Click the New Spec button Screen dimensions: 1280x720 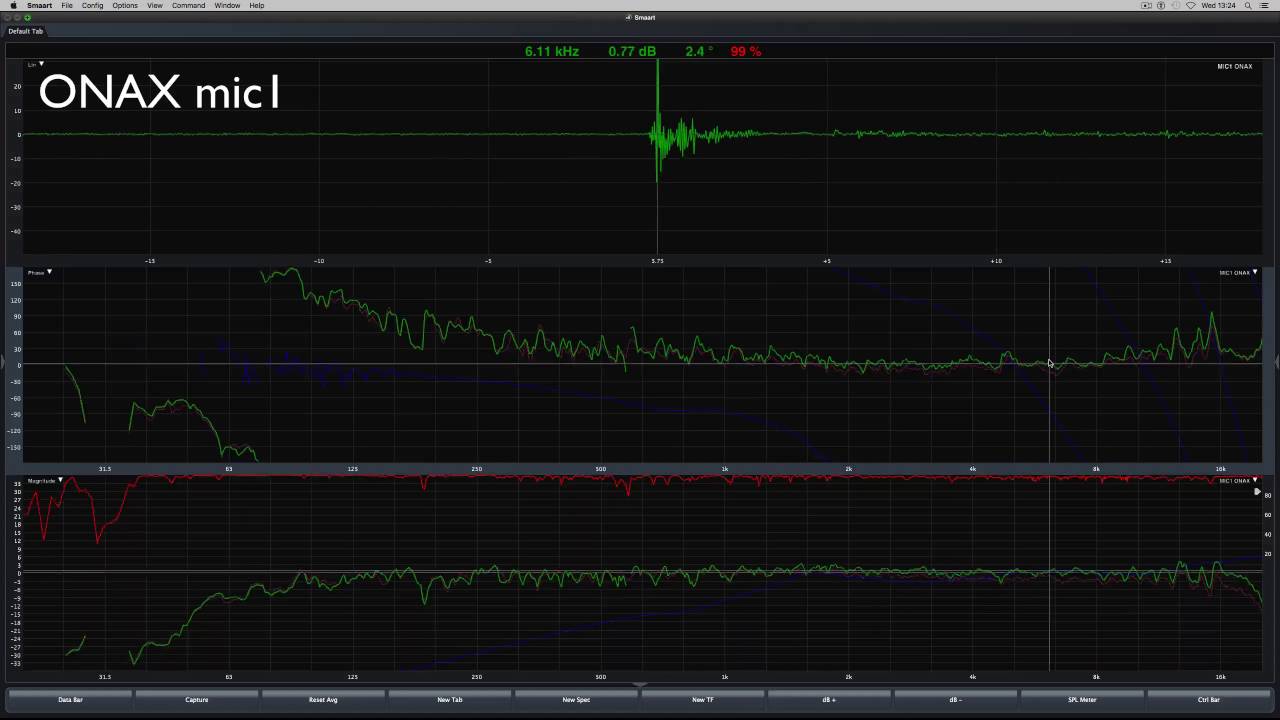[576, 700]
